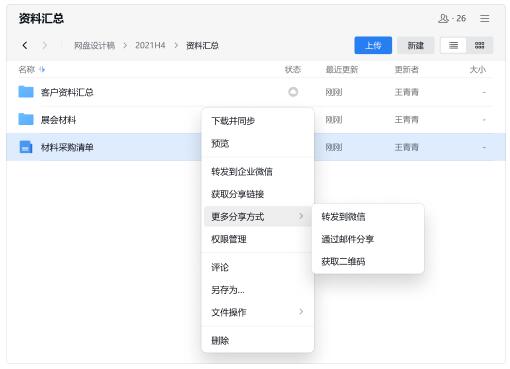Viewport: 510px width, 369px height.
Task: Select 转发到企业微信 menu item
Action: pos(258,172)
